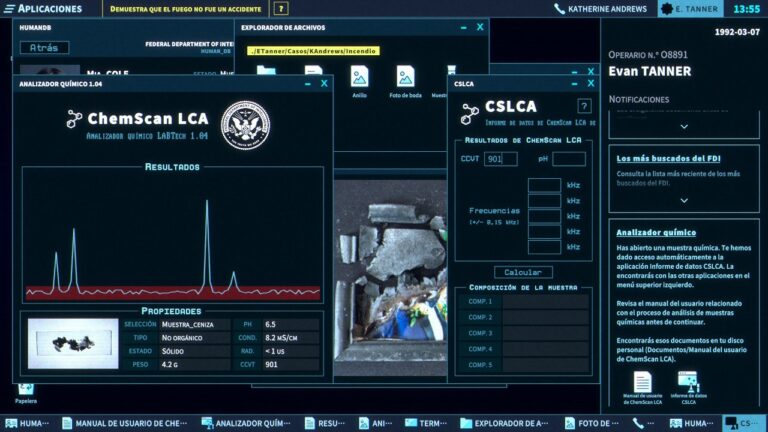This screenshot has width=768, height=432.
Task: Open the Analizador químico notification link
Action: click(x=656, y=233)
